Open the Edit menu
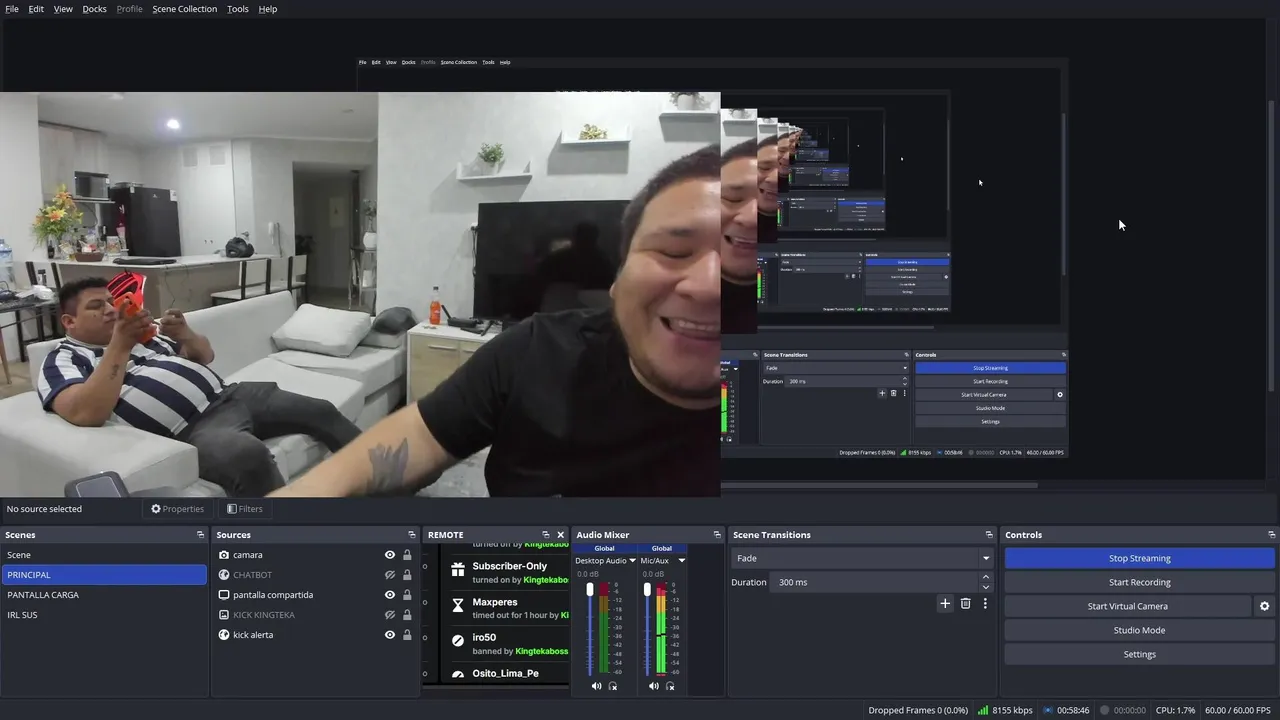Screen dimensions: 1280x720 (36, 9)
